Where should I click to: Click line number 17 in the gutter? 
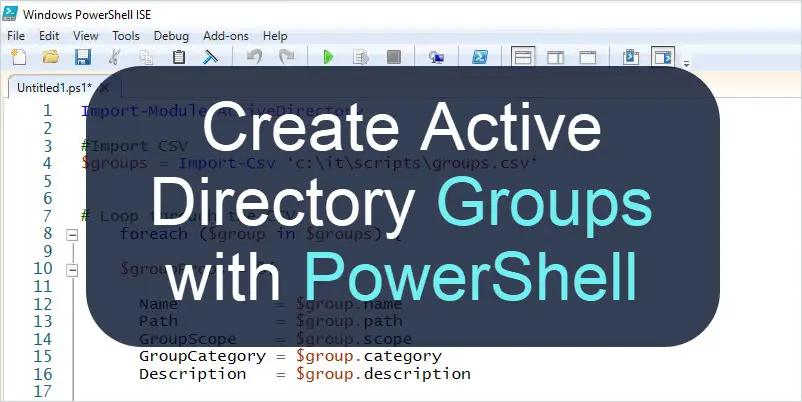pyautogui.click(x=43, y=391)
